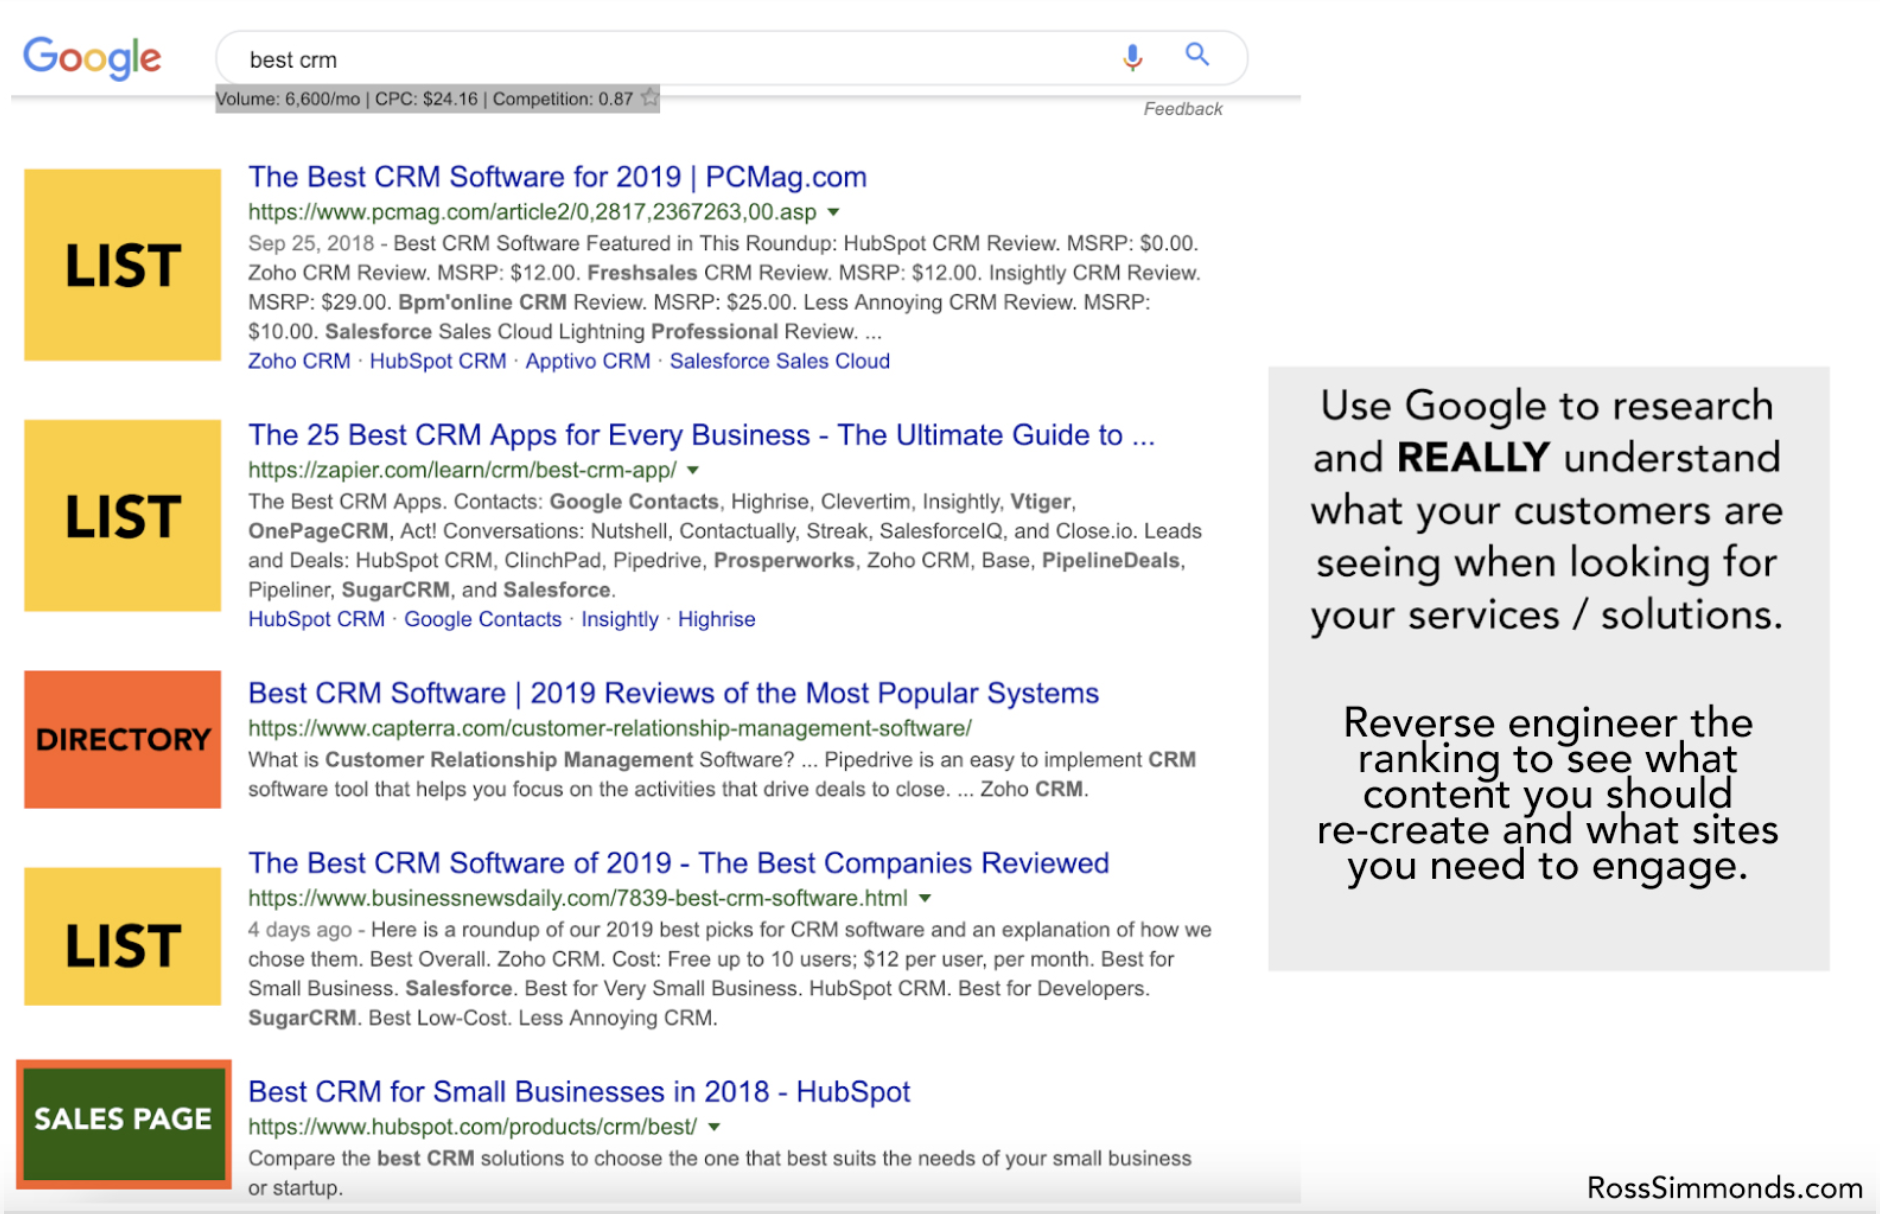Click the Feedback link
The image size is (1880, 1214).
pos(1182,109)
